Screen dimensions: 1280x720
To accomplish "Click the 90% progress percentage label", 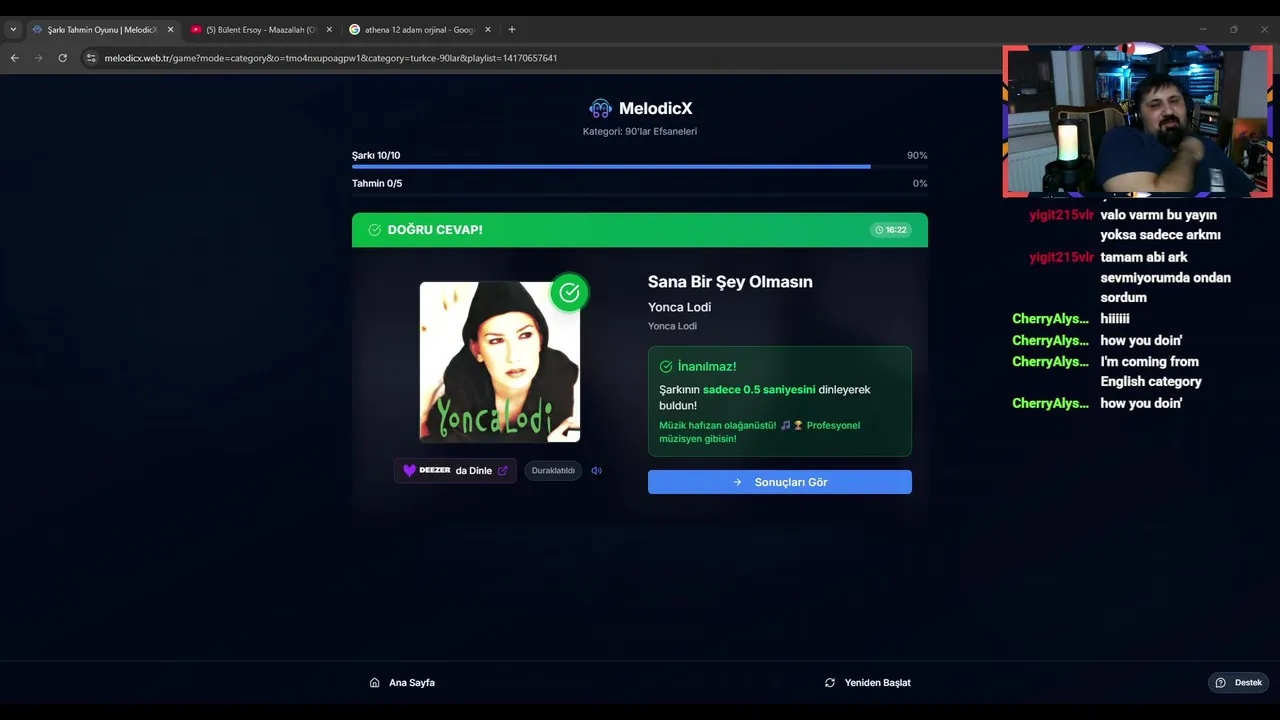I will (x=917, y=156).
